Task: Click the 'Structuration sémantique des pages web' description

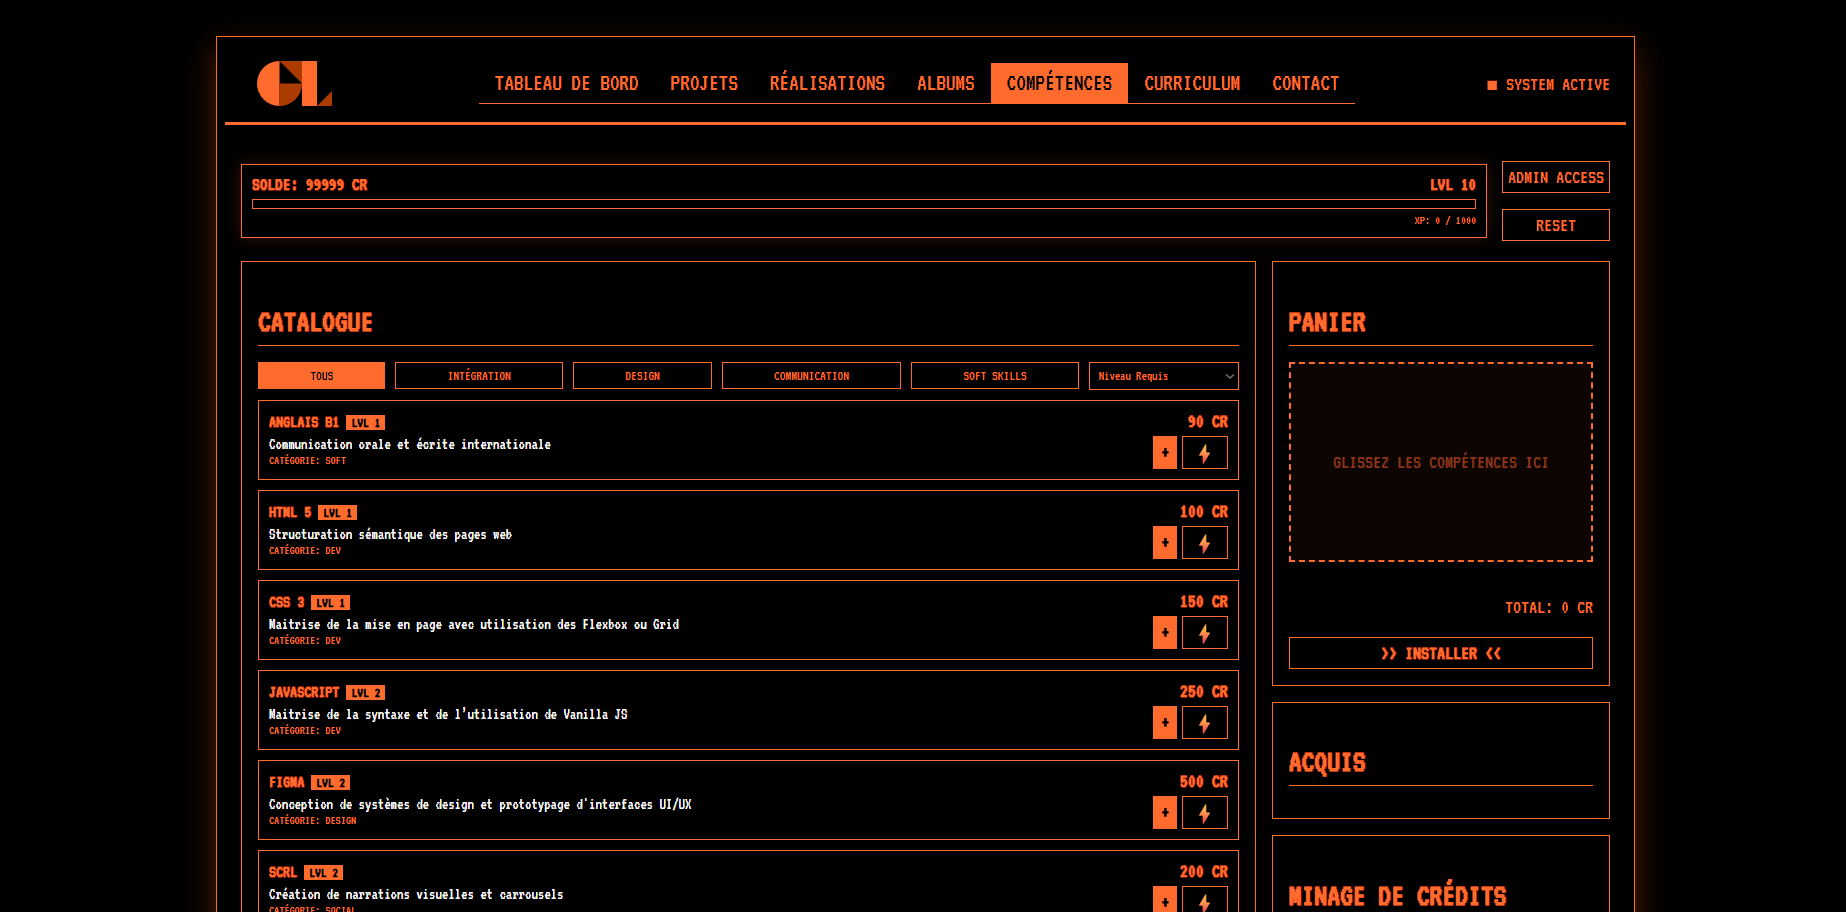Action: 390,535
